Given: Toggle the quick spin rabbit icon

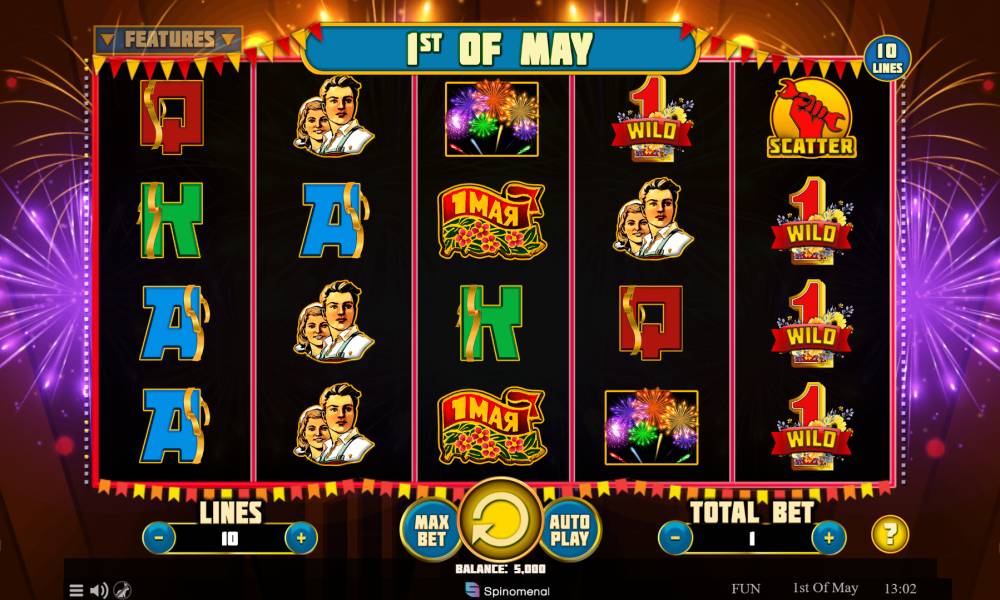Looking at the screenshot, I should [122, 590].
